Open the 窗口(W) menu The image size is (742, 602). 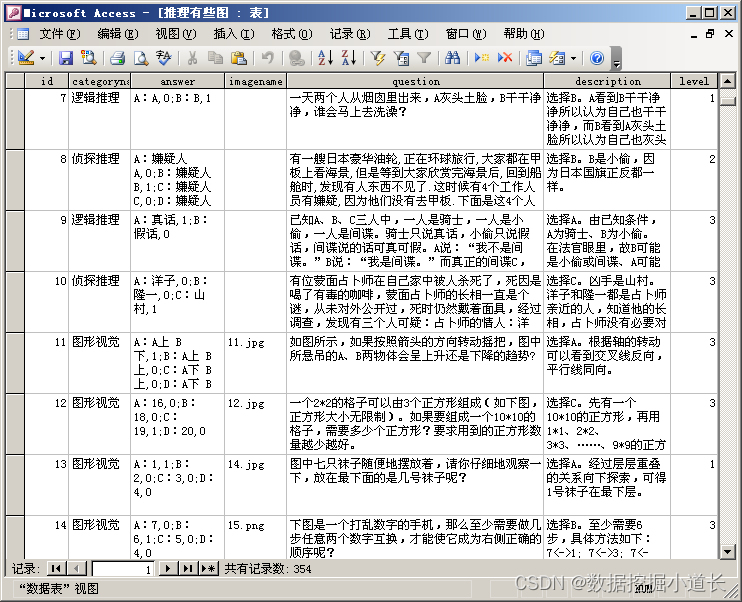point(466,34)
